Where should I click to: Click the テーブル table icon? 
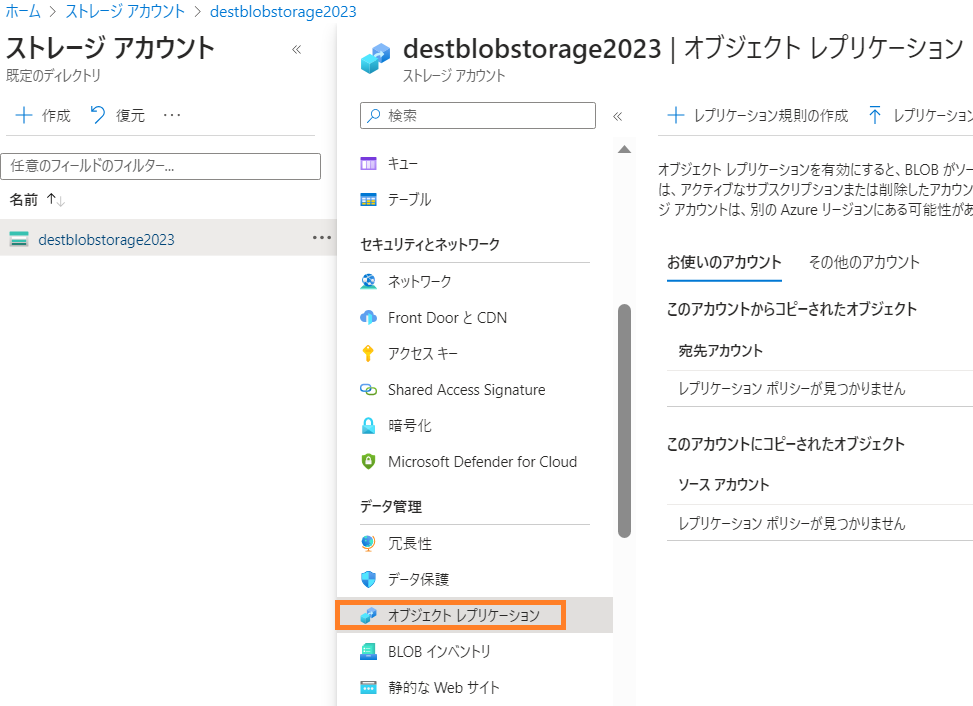tap(369, 200)
